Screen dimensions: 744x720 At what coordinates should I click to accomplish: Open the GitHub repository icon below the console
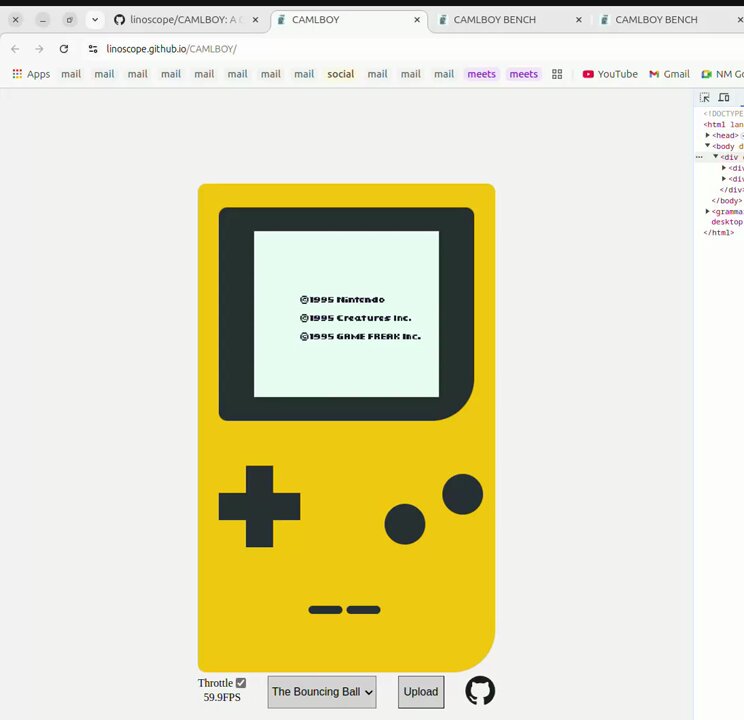point(480,691)
